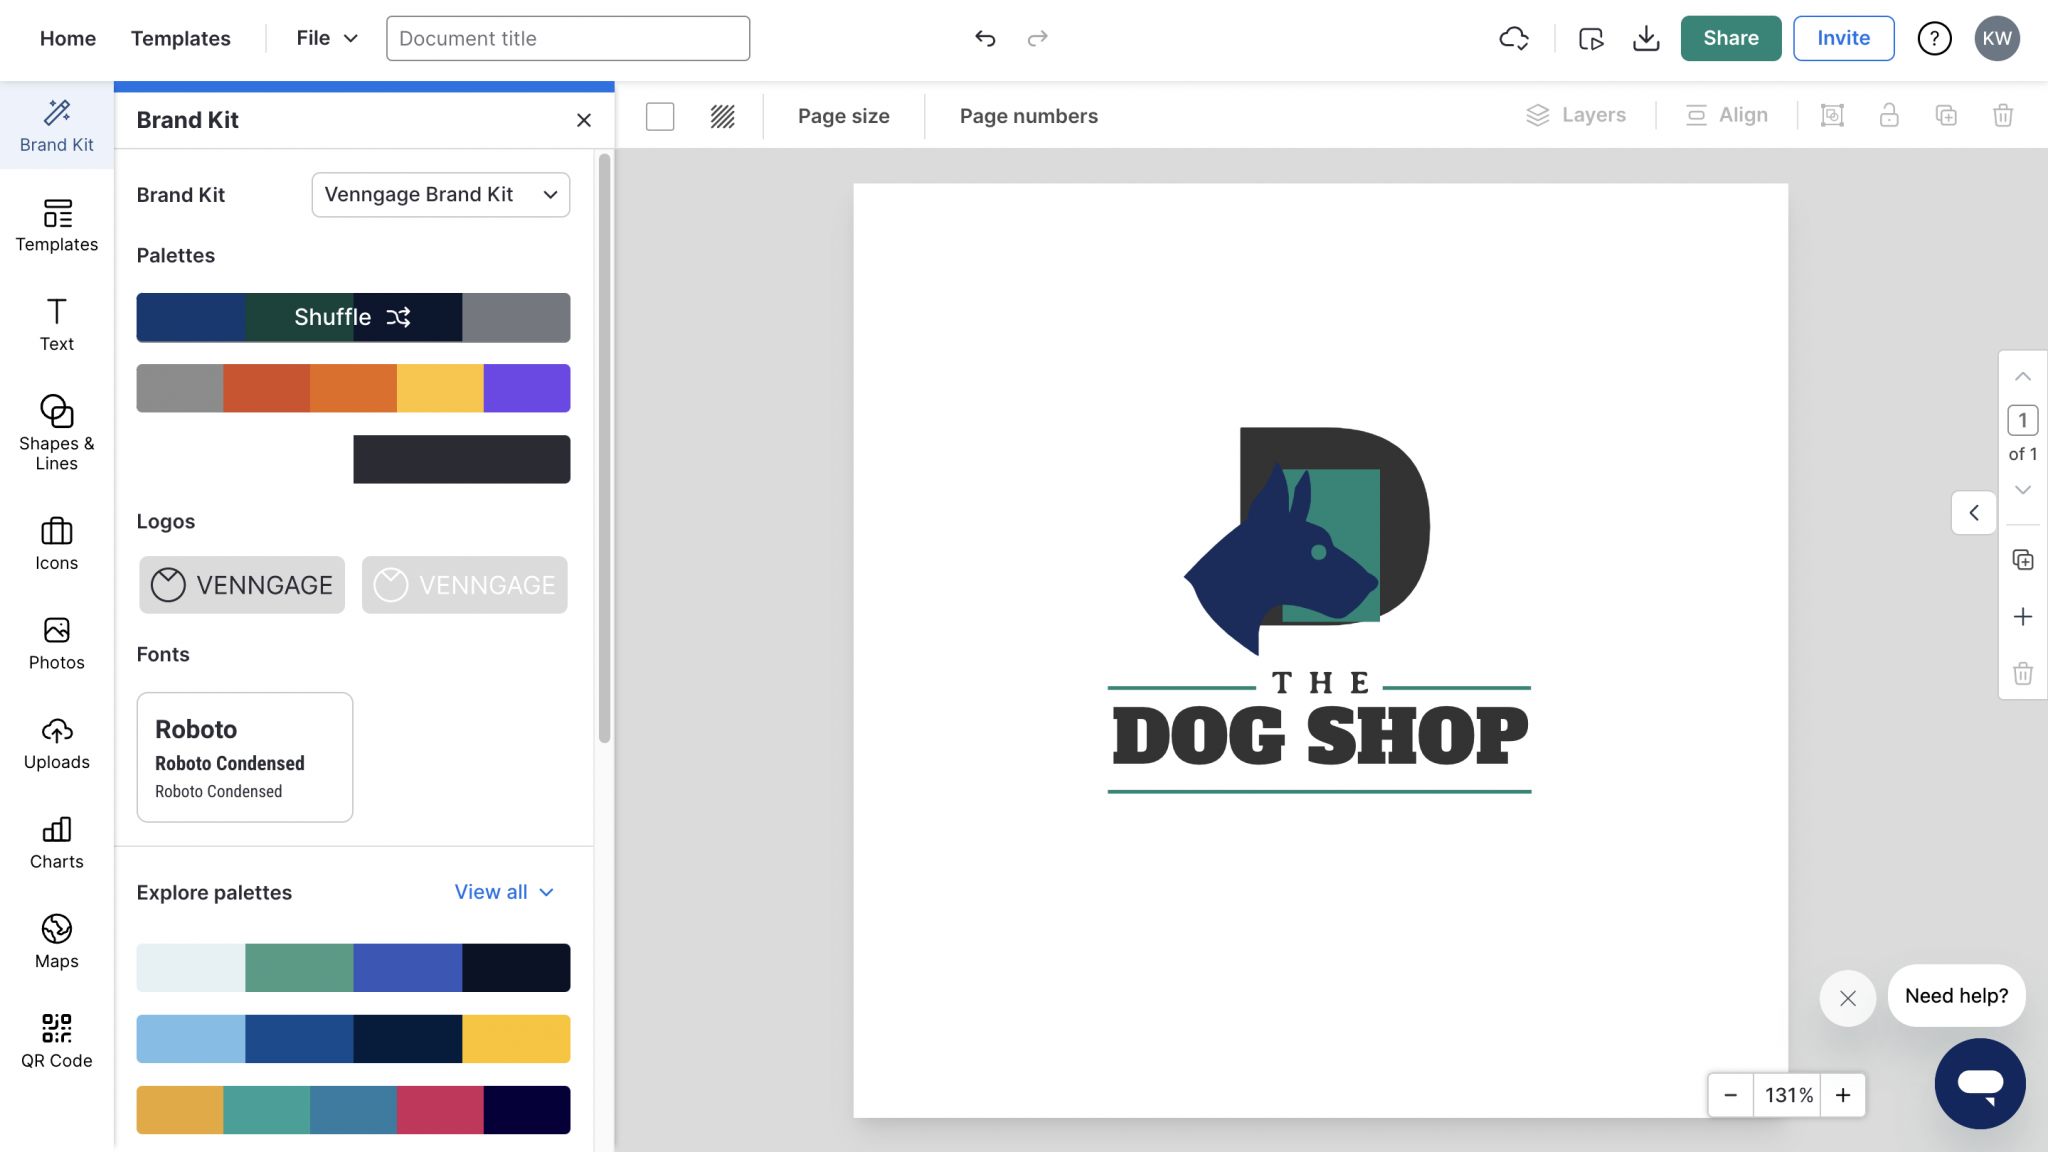Share the document
This screenshot has width=2048, height=1152.
coord(1731,38)
